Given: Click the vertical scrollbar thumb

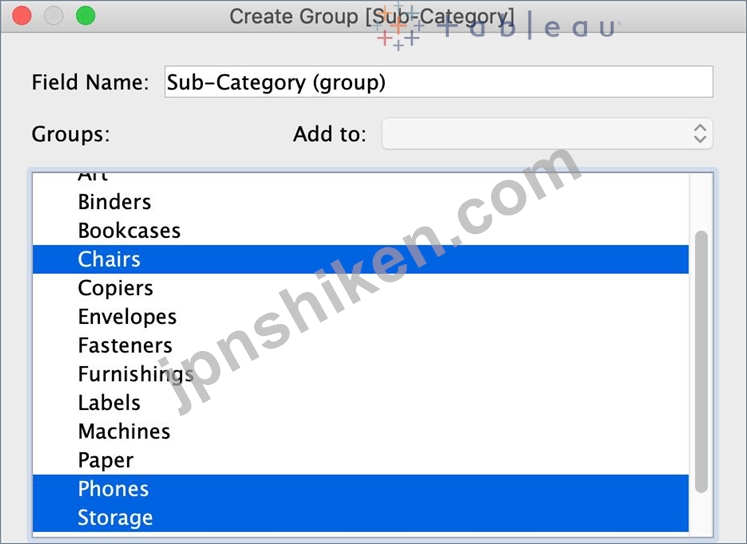Looking at the screenshot, I should tap(701, 362).
